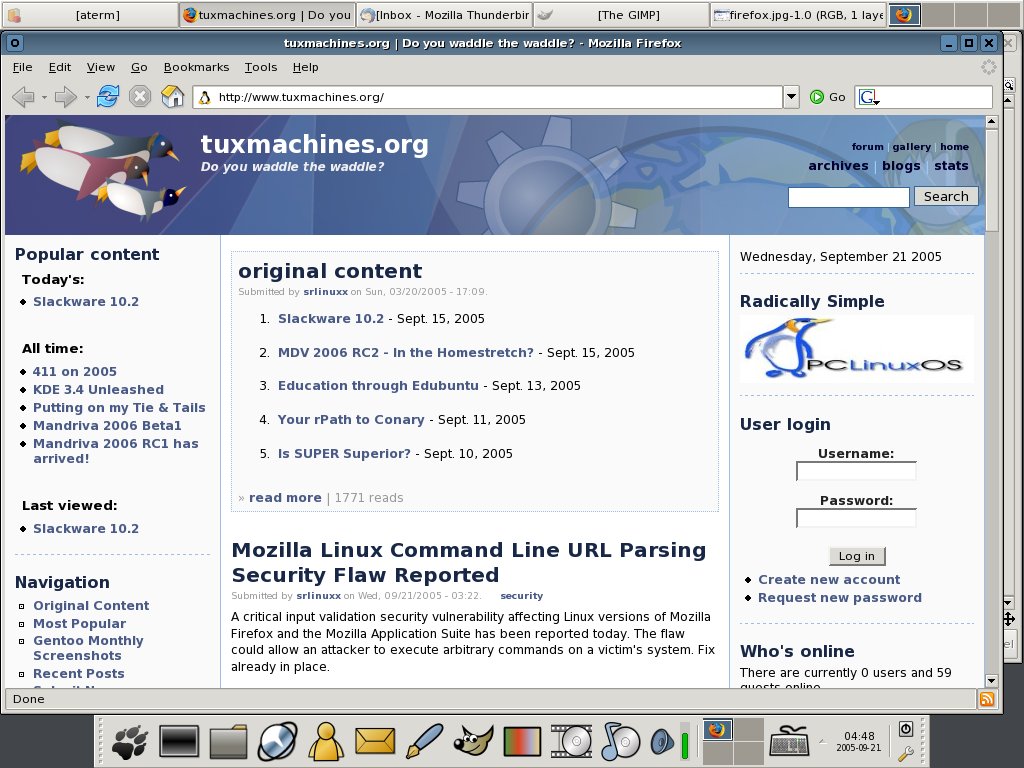Switch to firefox.jpg GIMP image taskbar entry
The image size is (1024, 768).
(x=799, y=14)
